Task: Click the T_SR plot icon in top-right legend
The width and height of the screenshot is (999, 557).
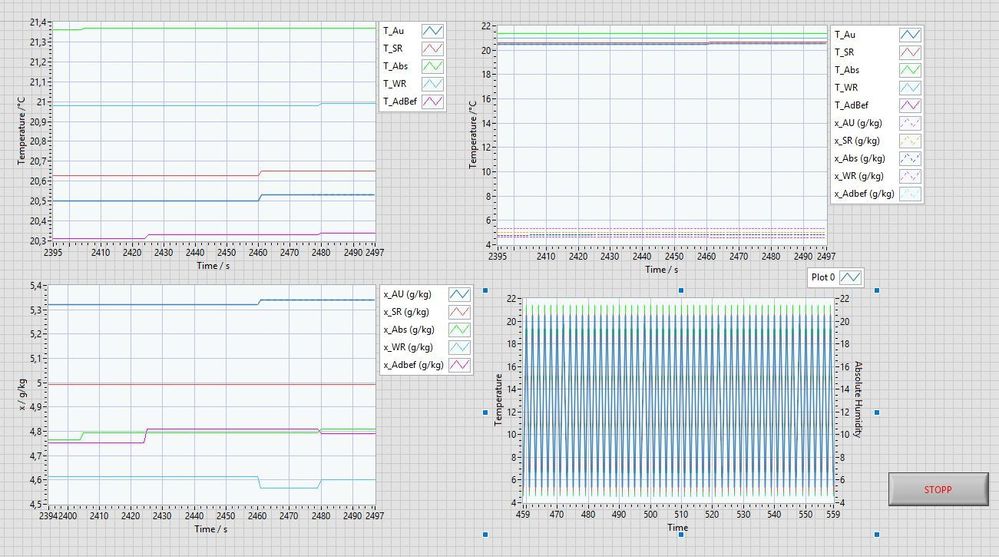Action: tap(910, 52)
